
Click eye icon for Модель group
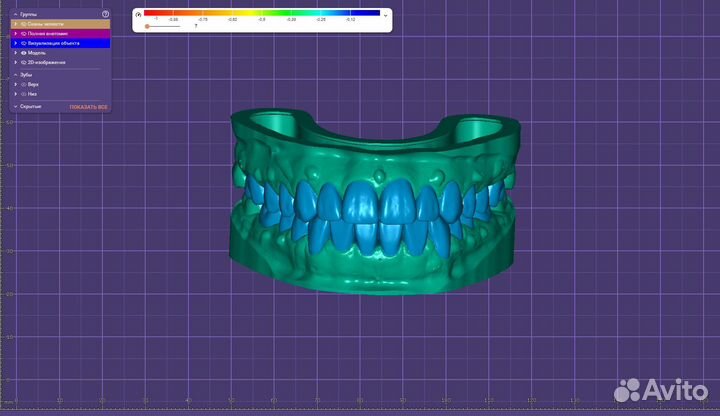click(24, 53)
